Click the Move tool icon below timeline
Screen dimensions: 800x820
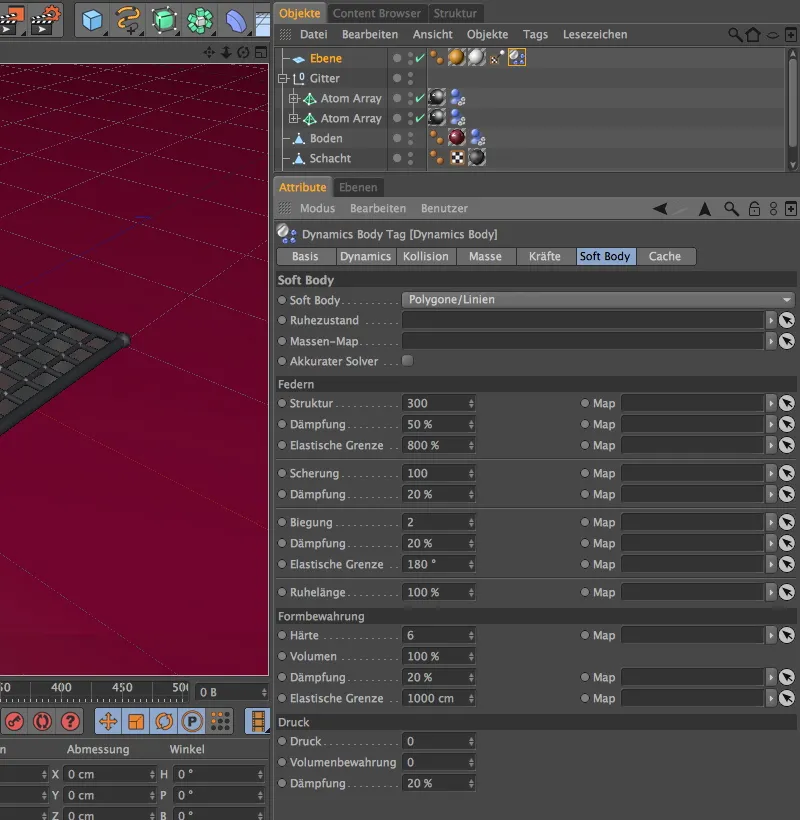[108, 722]
